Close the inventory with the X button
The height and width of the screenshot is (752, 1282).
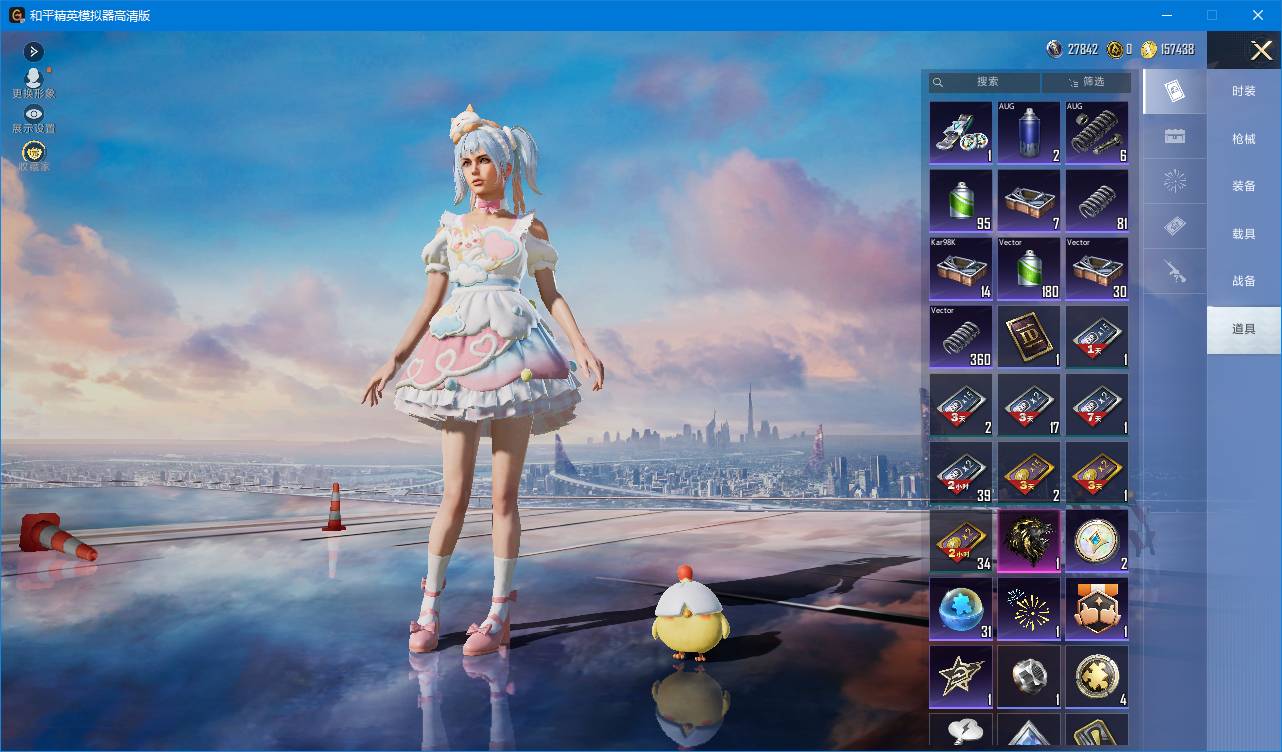pos(1261,50)
